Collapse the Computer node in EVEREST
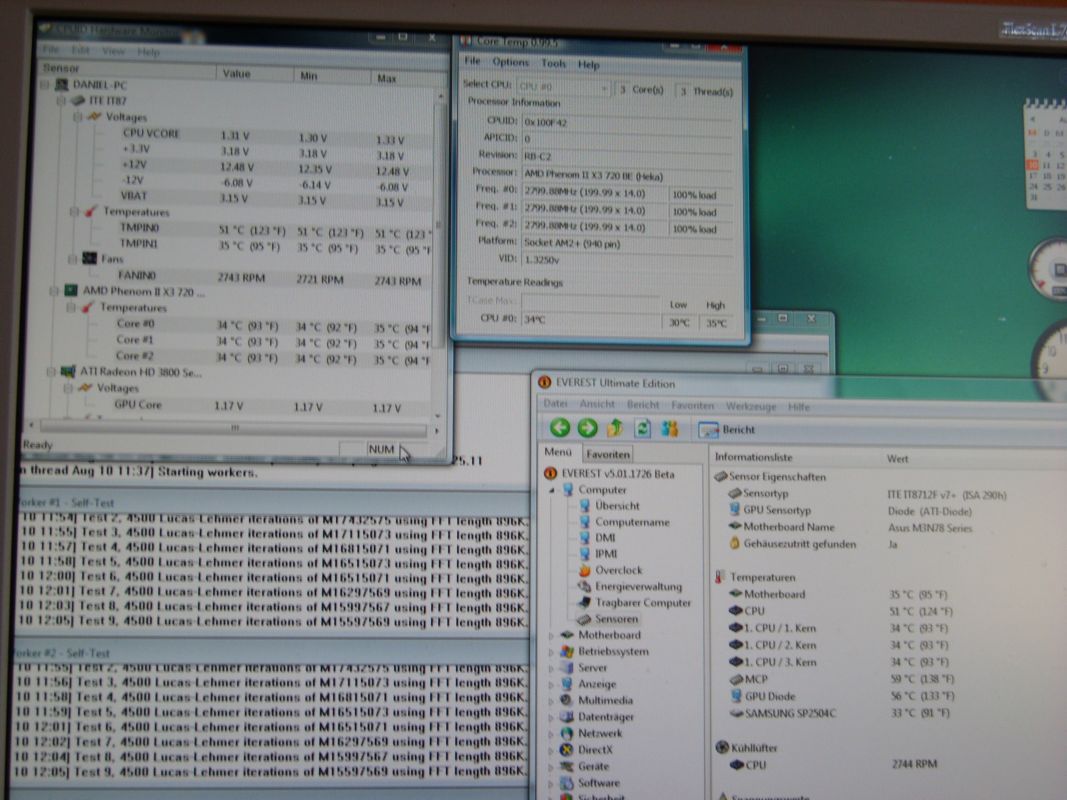The image size is (1067, 800). point(551,489)
